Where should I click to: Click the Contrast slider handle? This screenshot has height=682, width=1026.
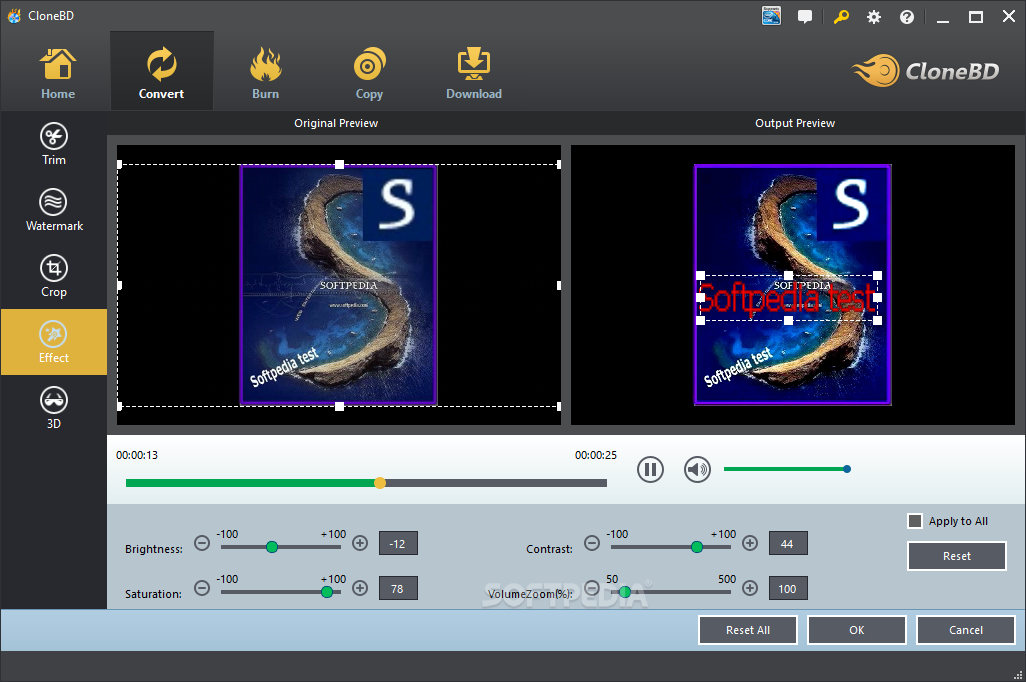pyautogui.click(x=697, y=547)
